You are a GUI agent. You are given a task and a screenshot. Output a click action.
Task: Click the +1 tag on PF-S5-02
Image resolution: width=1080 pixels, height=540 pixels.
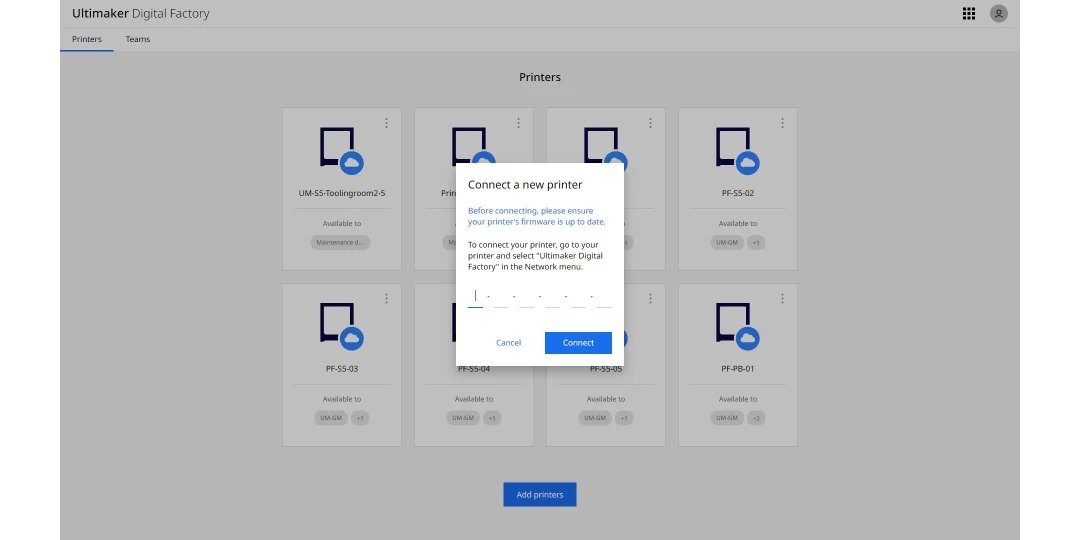click(756, 242)
